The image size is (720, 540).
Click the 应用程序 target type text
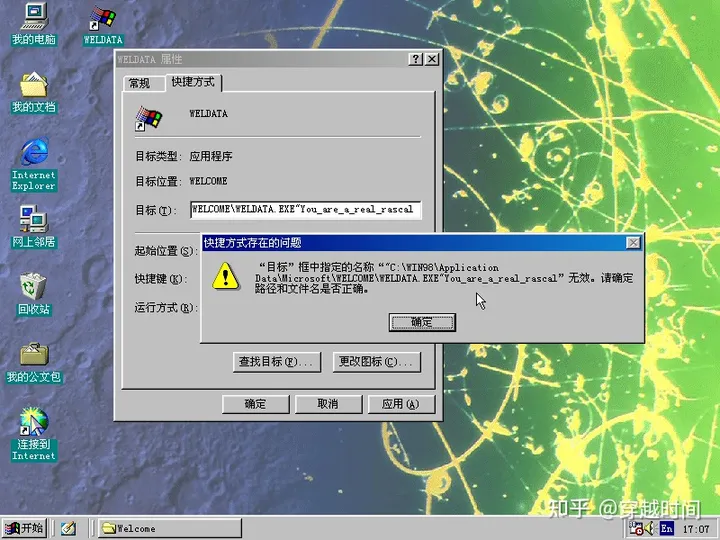point(211,157)
